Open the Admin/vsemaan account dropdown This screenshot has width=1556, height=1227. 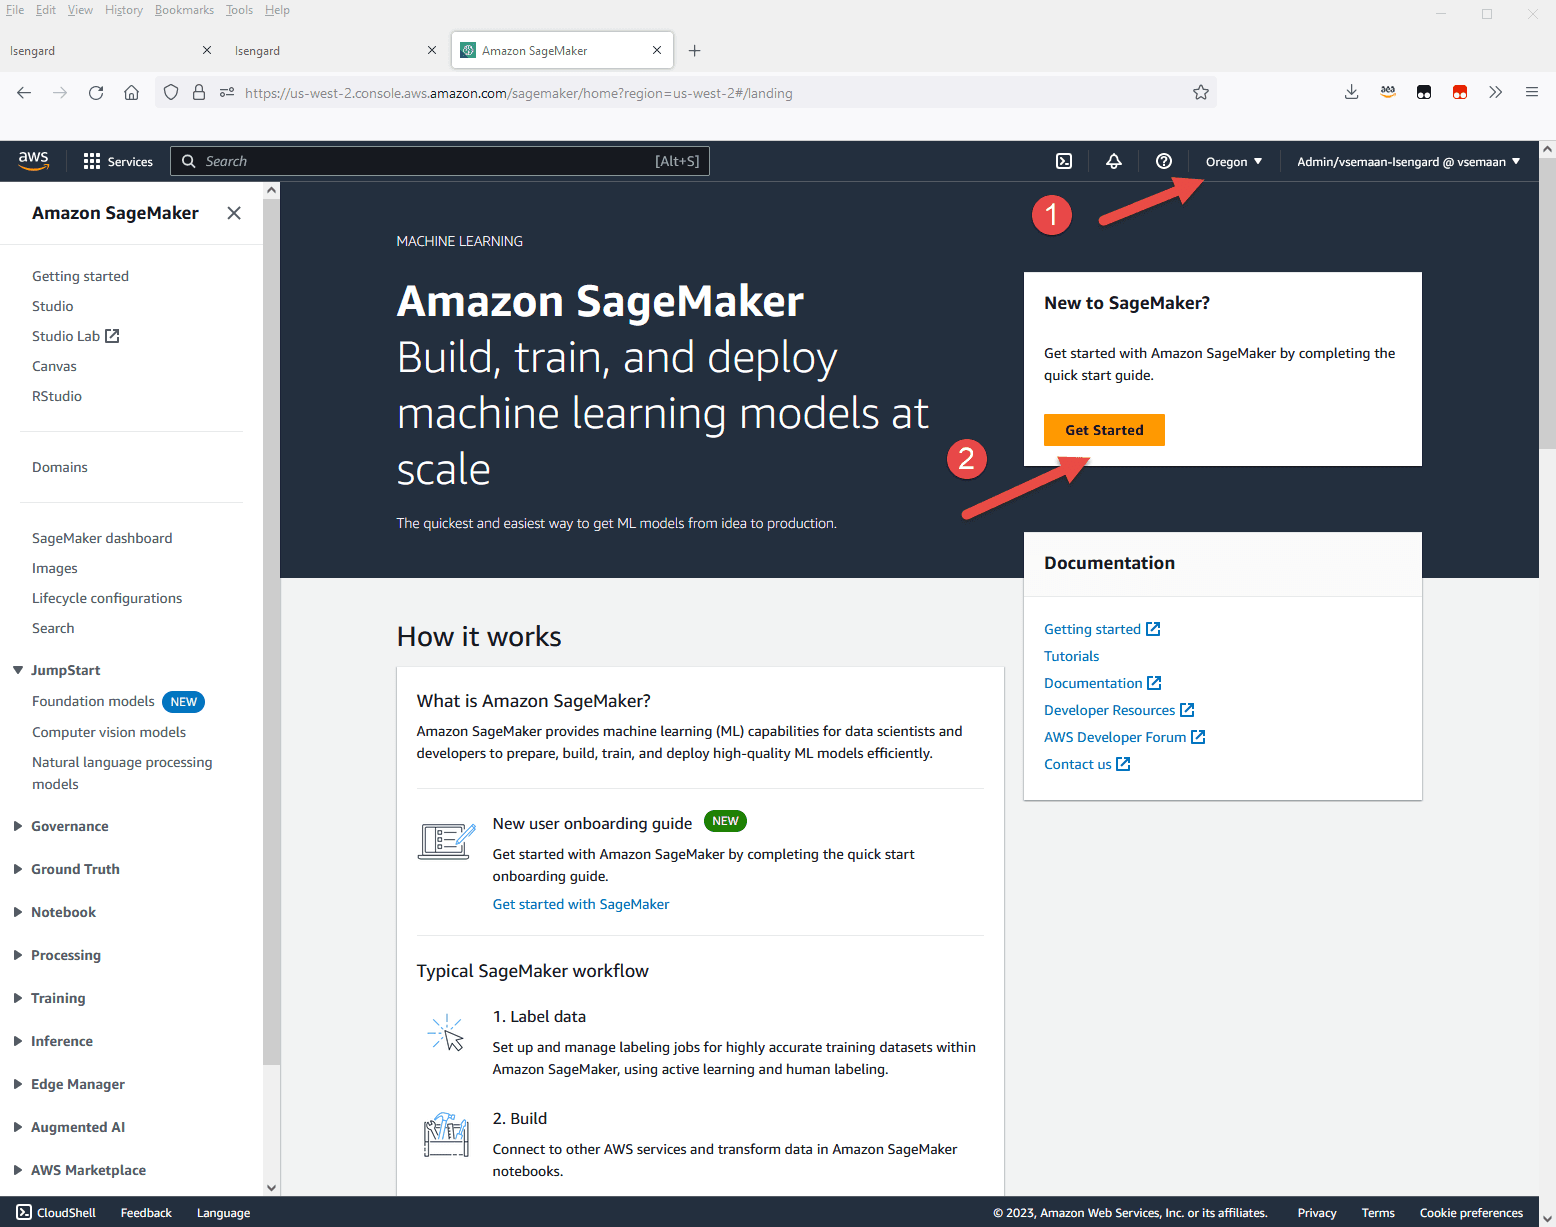pos(1409,161)
